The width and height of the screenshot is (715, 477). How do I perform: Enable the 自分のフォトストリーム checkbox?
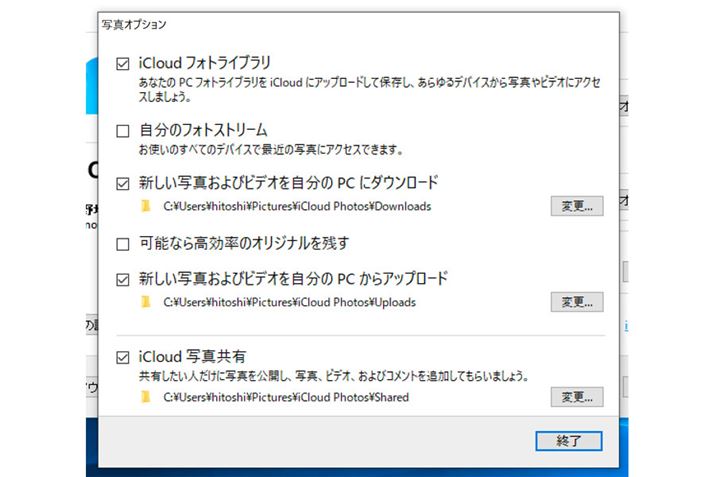tap(123, 130)
